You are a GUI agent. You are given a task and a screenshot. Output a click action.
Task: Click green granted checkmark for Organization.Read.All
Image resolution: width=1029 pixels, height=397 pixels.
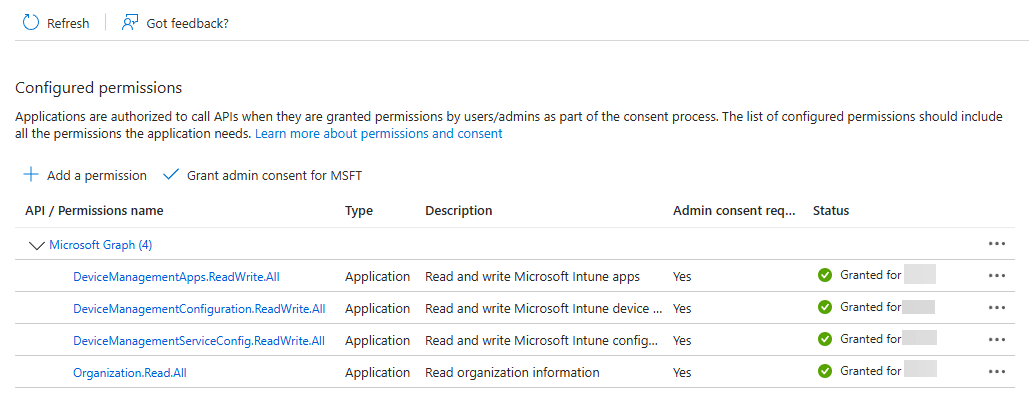[x=825, y=371]
